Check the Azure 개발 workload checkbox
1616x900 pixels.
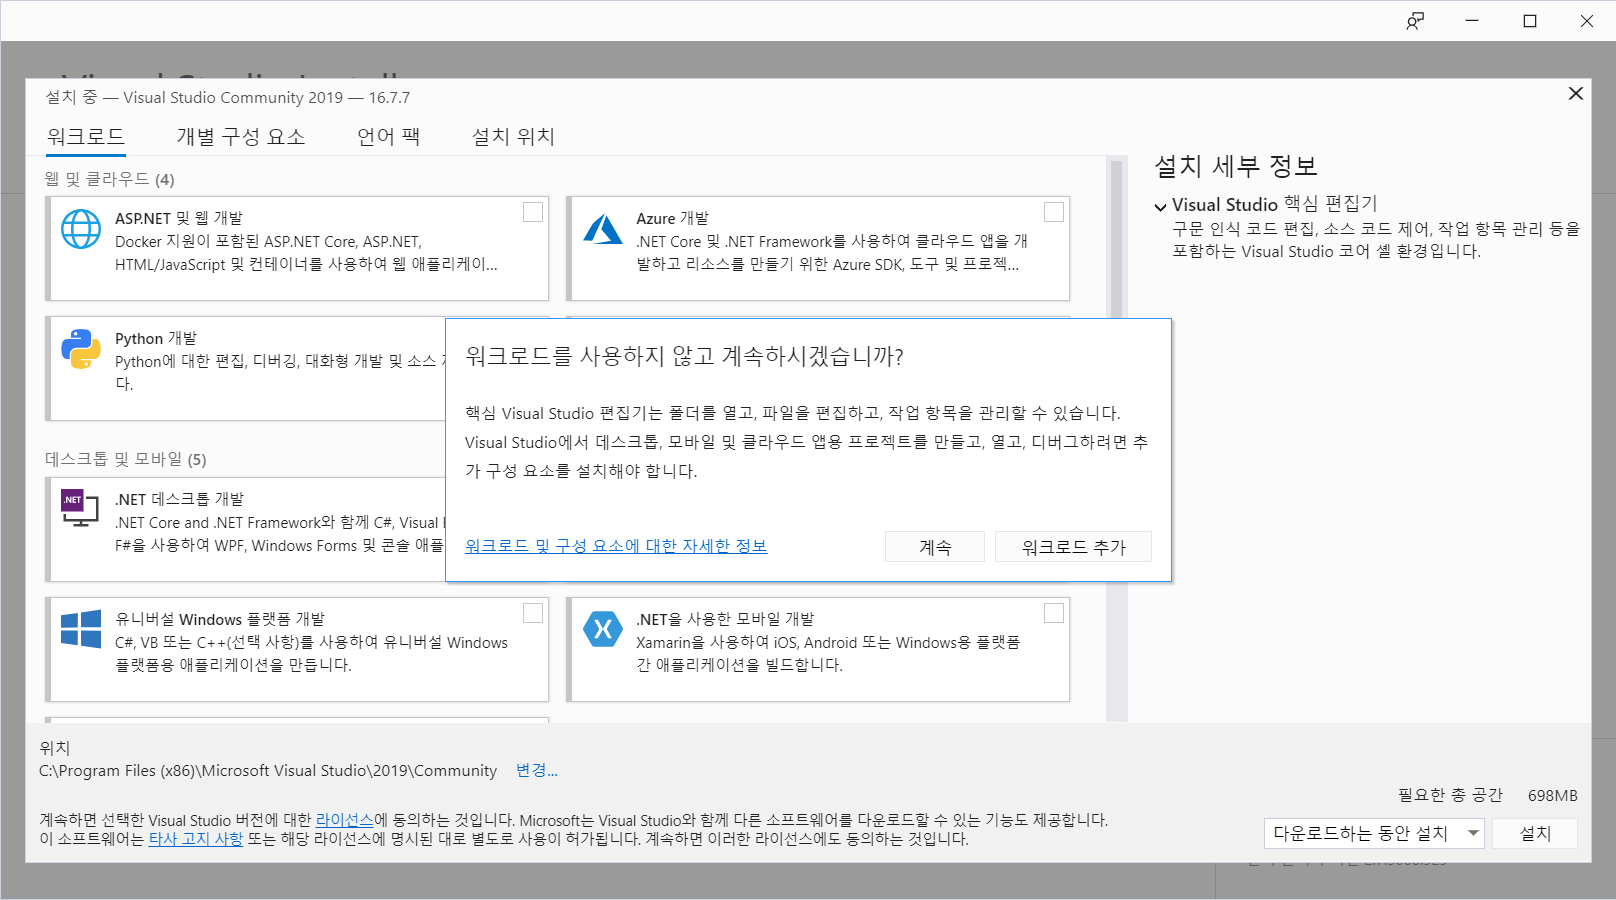(x=1054, y=212)
